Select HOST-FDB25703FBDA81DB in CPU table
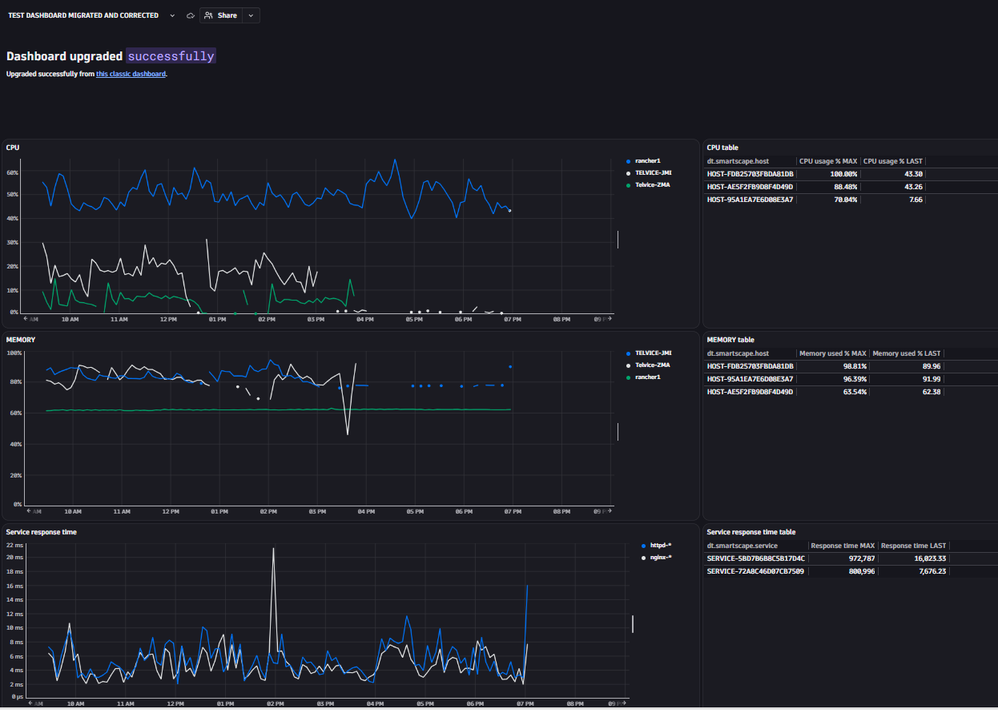The width and height of the screenshot is (998, 710). click(750, 174)
